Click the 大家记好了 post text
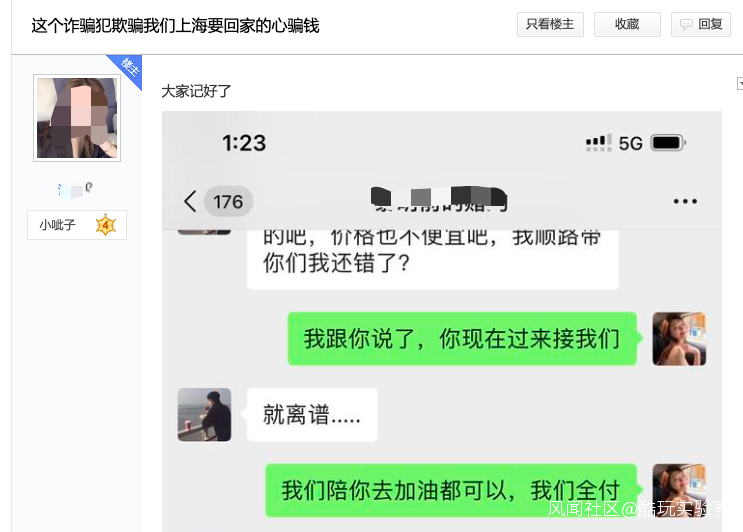743x532 pixels. click(x=196, y=91)
